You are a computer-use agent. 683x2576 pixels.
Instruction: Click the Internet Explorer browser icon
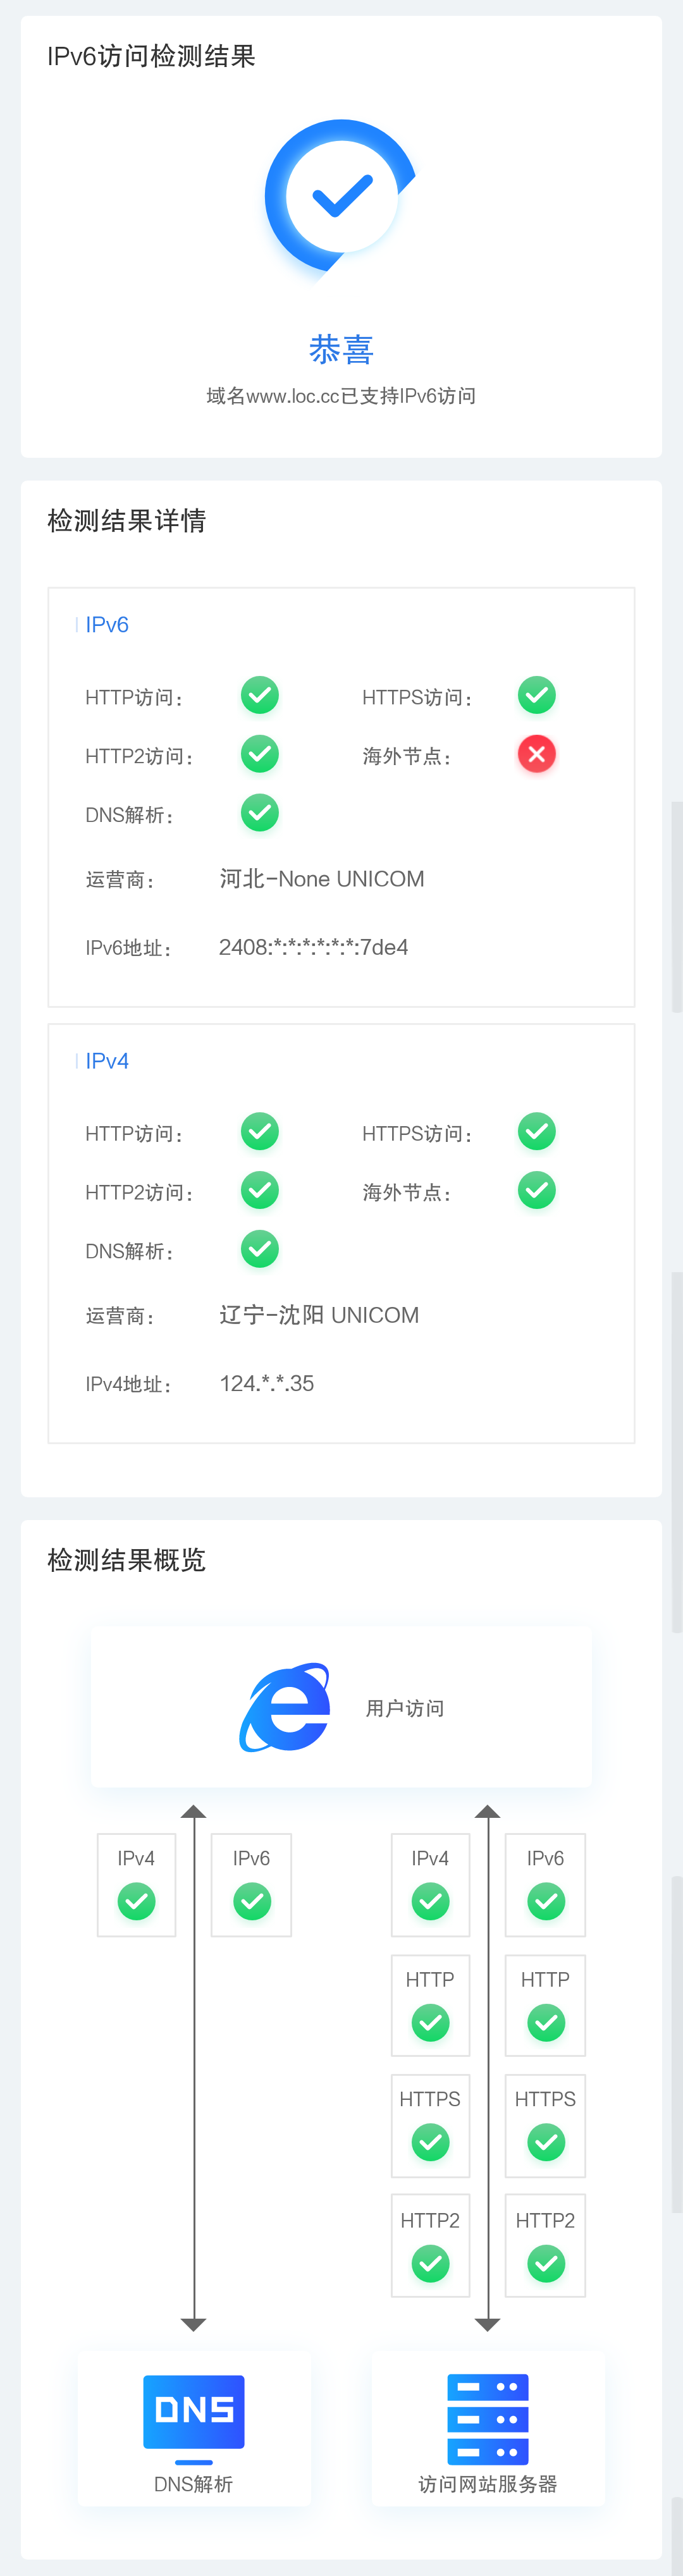pos(285,1707)
